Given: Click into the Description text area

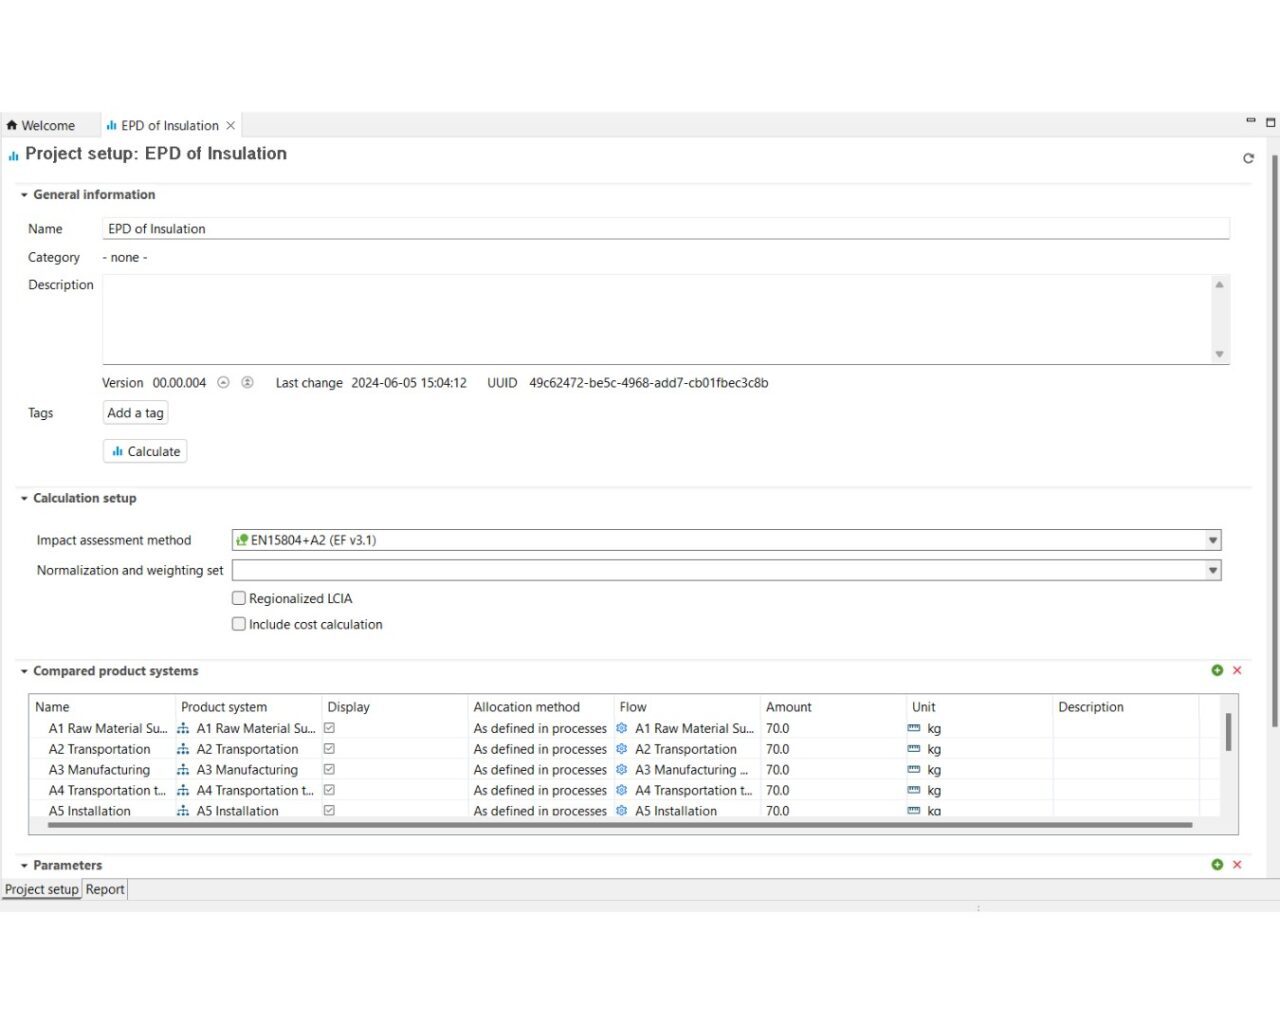Looking at the screenshot, I should (656, 319).
